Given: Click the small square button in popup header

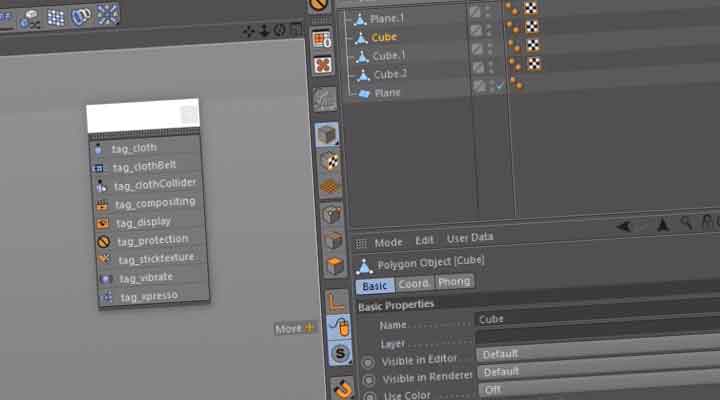Looking at the screenshot, I should 188,114.
